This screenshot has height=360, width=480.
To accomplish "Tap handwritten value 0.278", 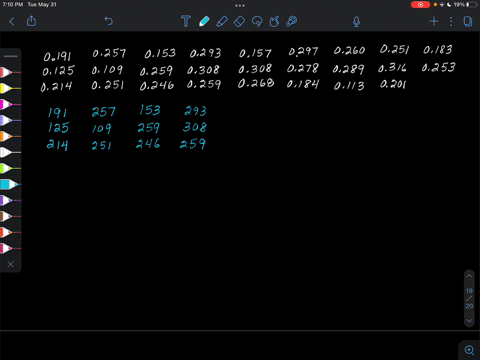I will tap(303, 68).
